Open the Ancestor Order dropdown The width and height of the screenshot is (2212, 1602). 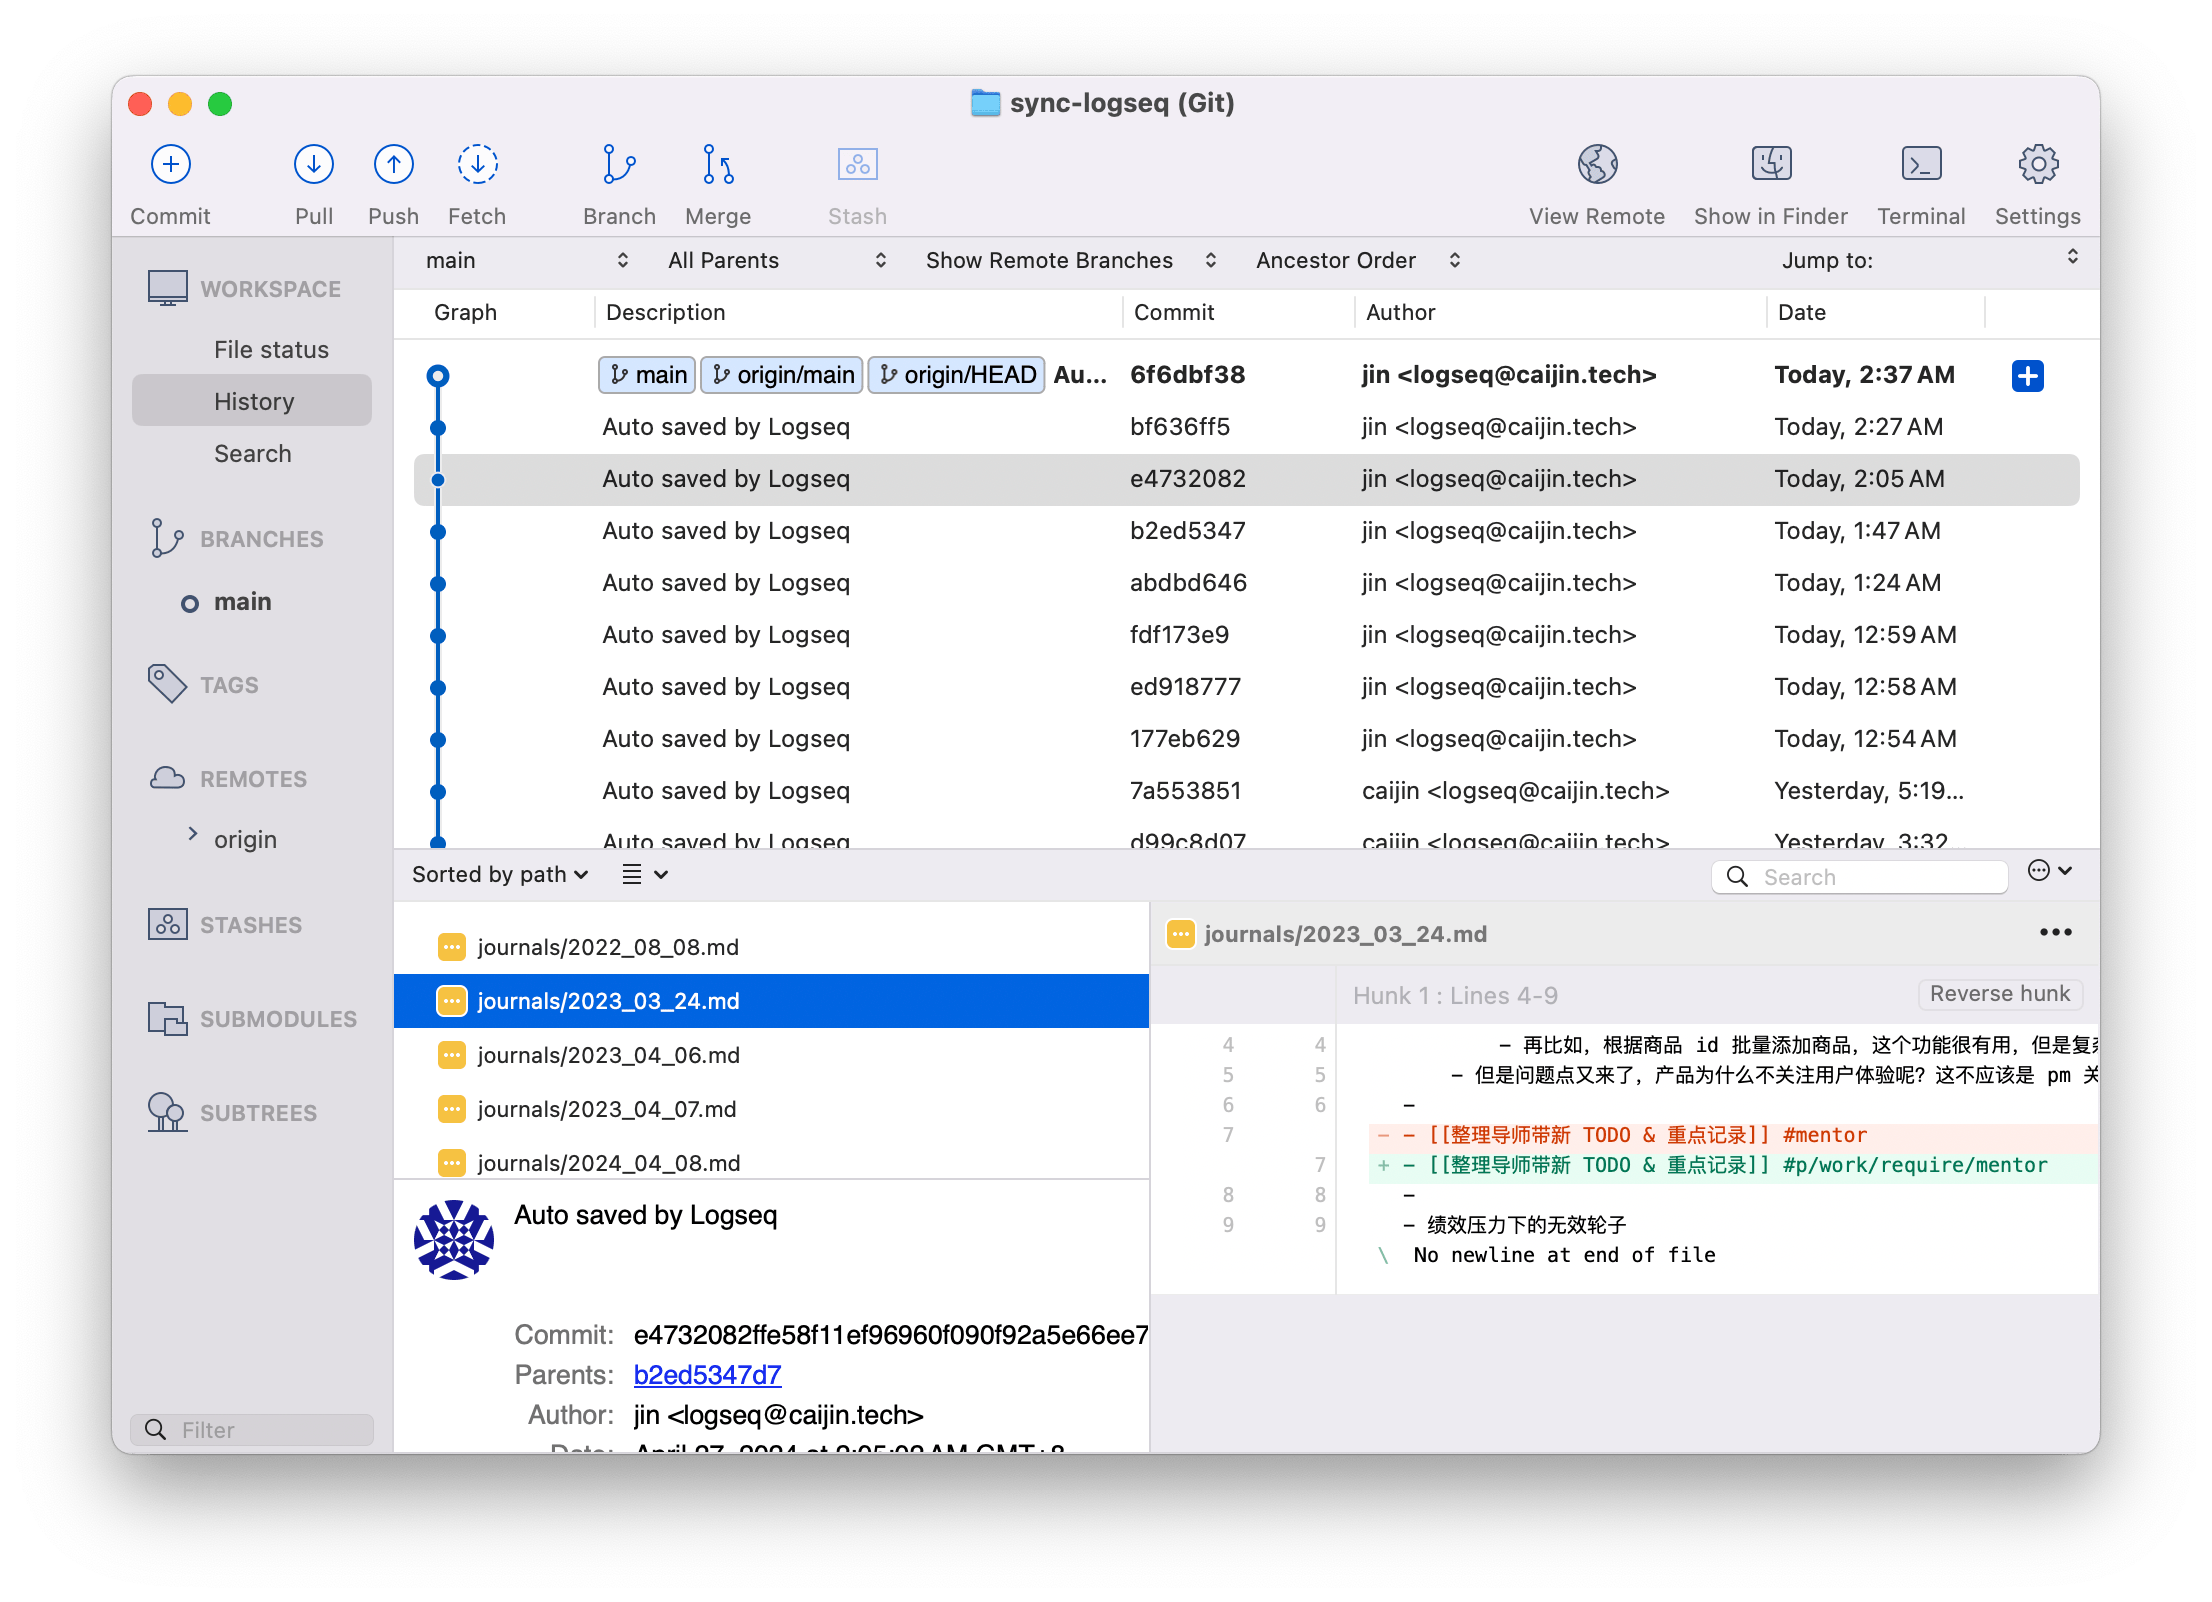click(1358, 261)
